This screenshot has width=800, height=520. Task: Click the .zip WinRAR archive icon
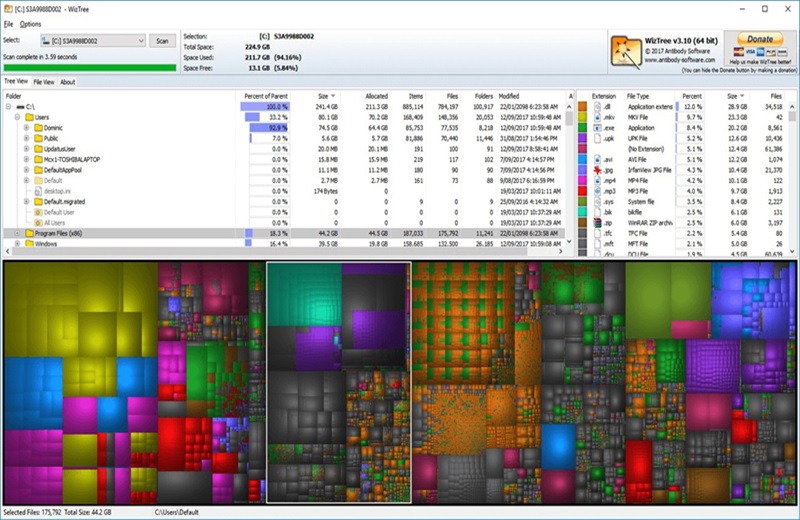(597, 222)
